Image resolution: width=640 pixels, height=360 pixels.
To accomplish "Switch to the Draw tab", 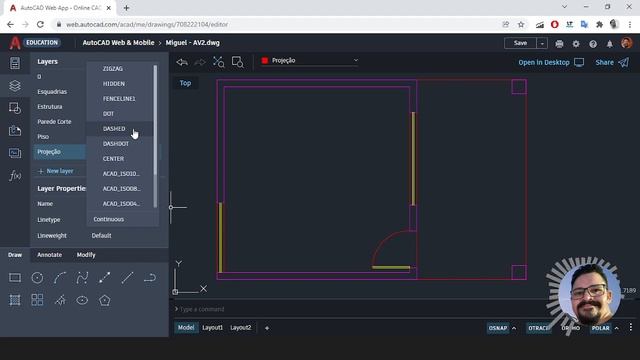I will pos(15,255).
